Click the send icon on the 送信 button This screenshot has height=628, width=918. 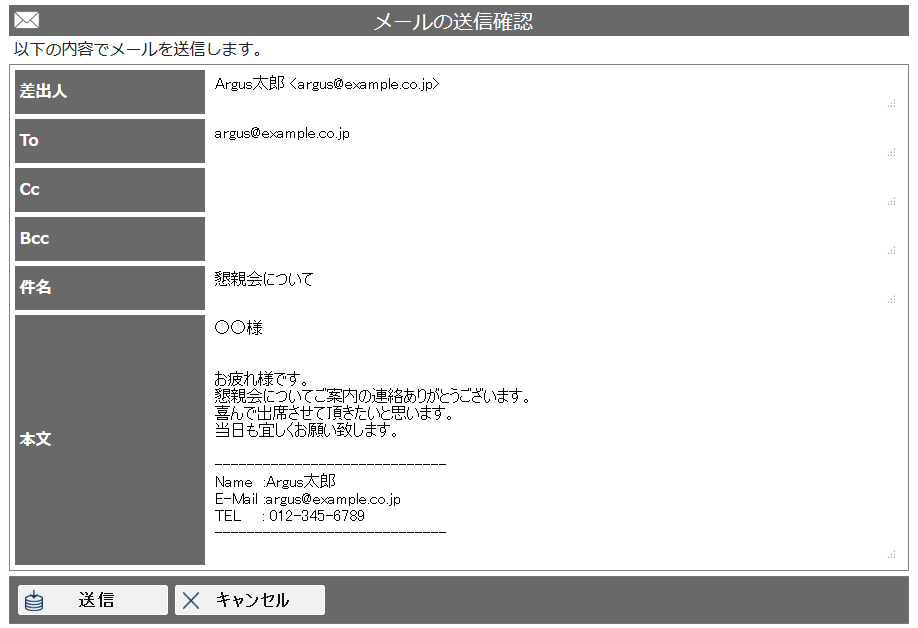[x=36, y=599]
